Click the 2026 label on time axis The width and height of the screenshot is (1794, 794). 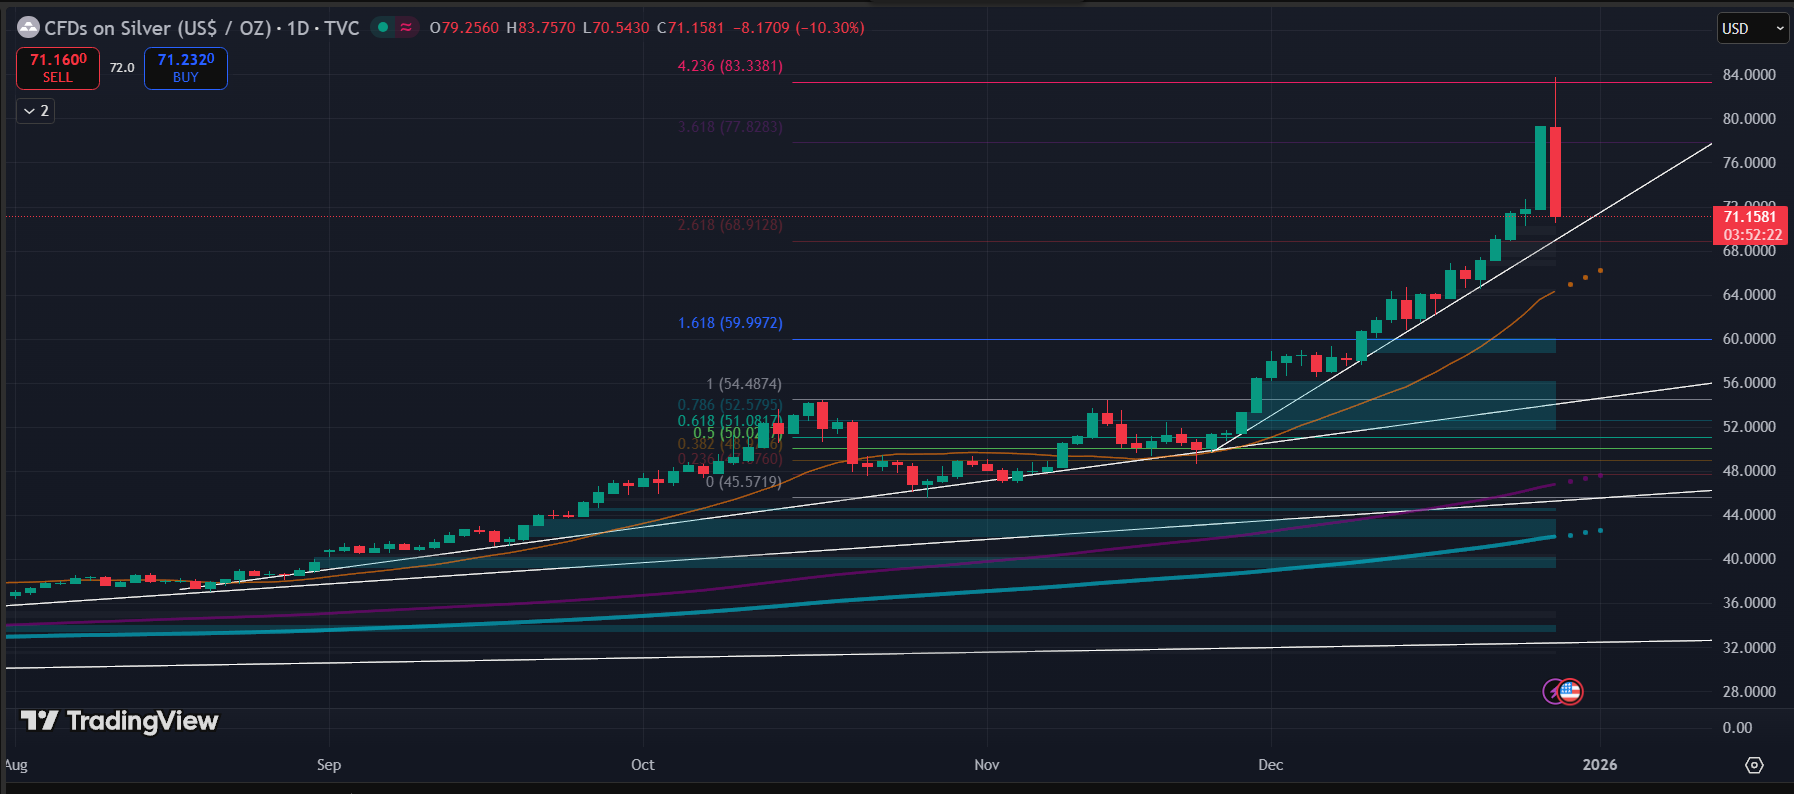coord(1600,765)
